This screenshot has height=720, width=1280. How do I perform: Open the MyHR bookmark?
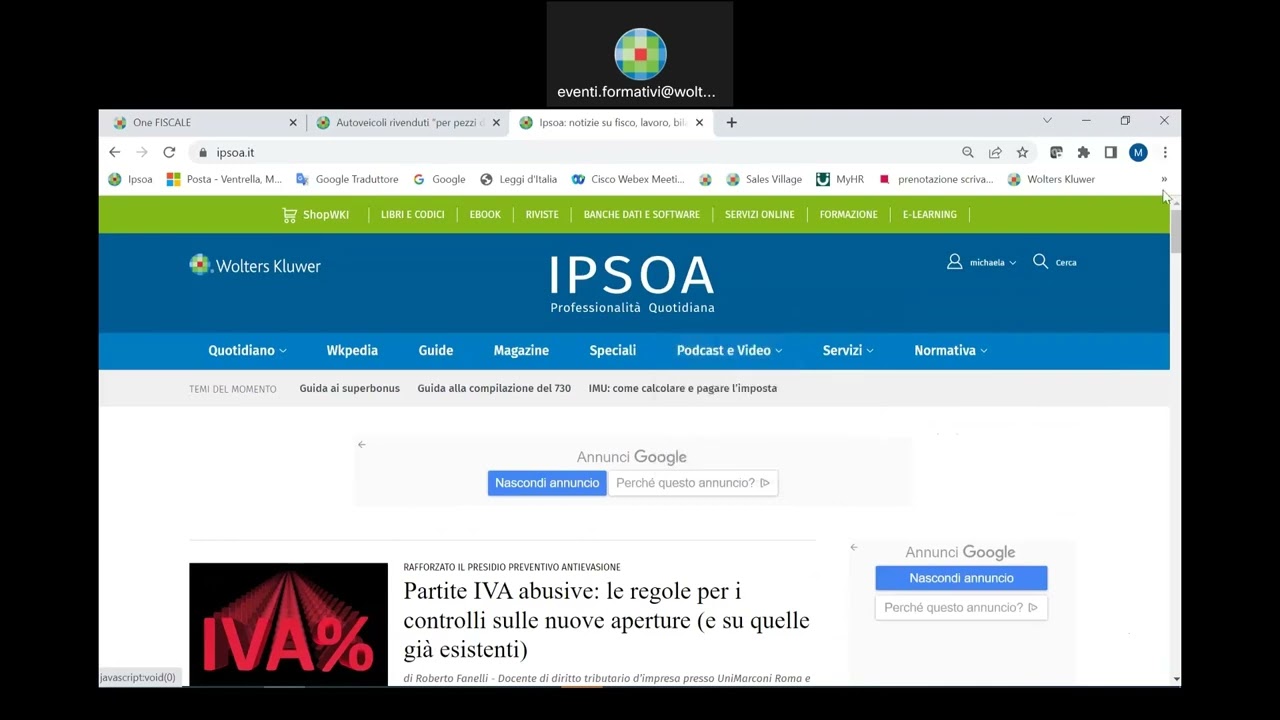[x=840, y=179]
